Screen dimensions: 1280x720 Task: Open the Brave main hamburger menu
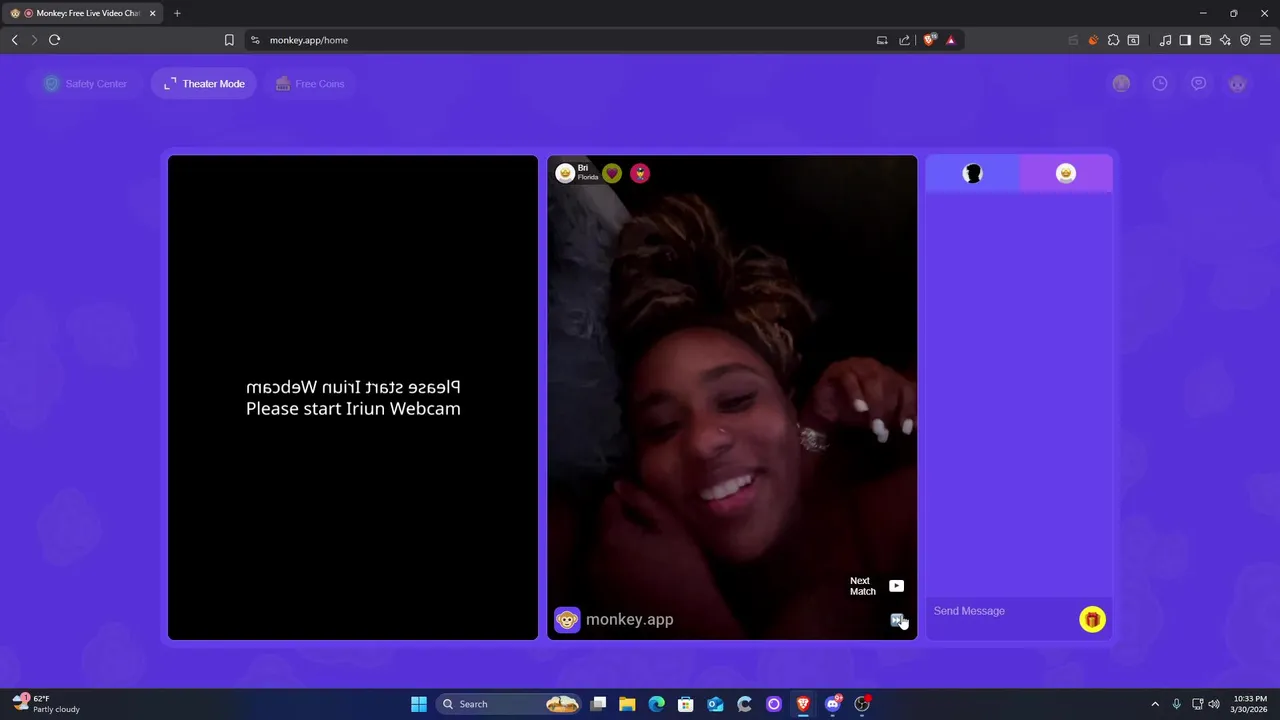pyautogui.click(x=1265, y=40)
